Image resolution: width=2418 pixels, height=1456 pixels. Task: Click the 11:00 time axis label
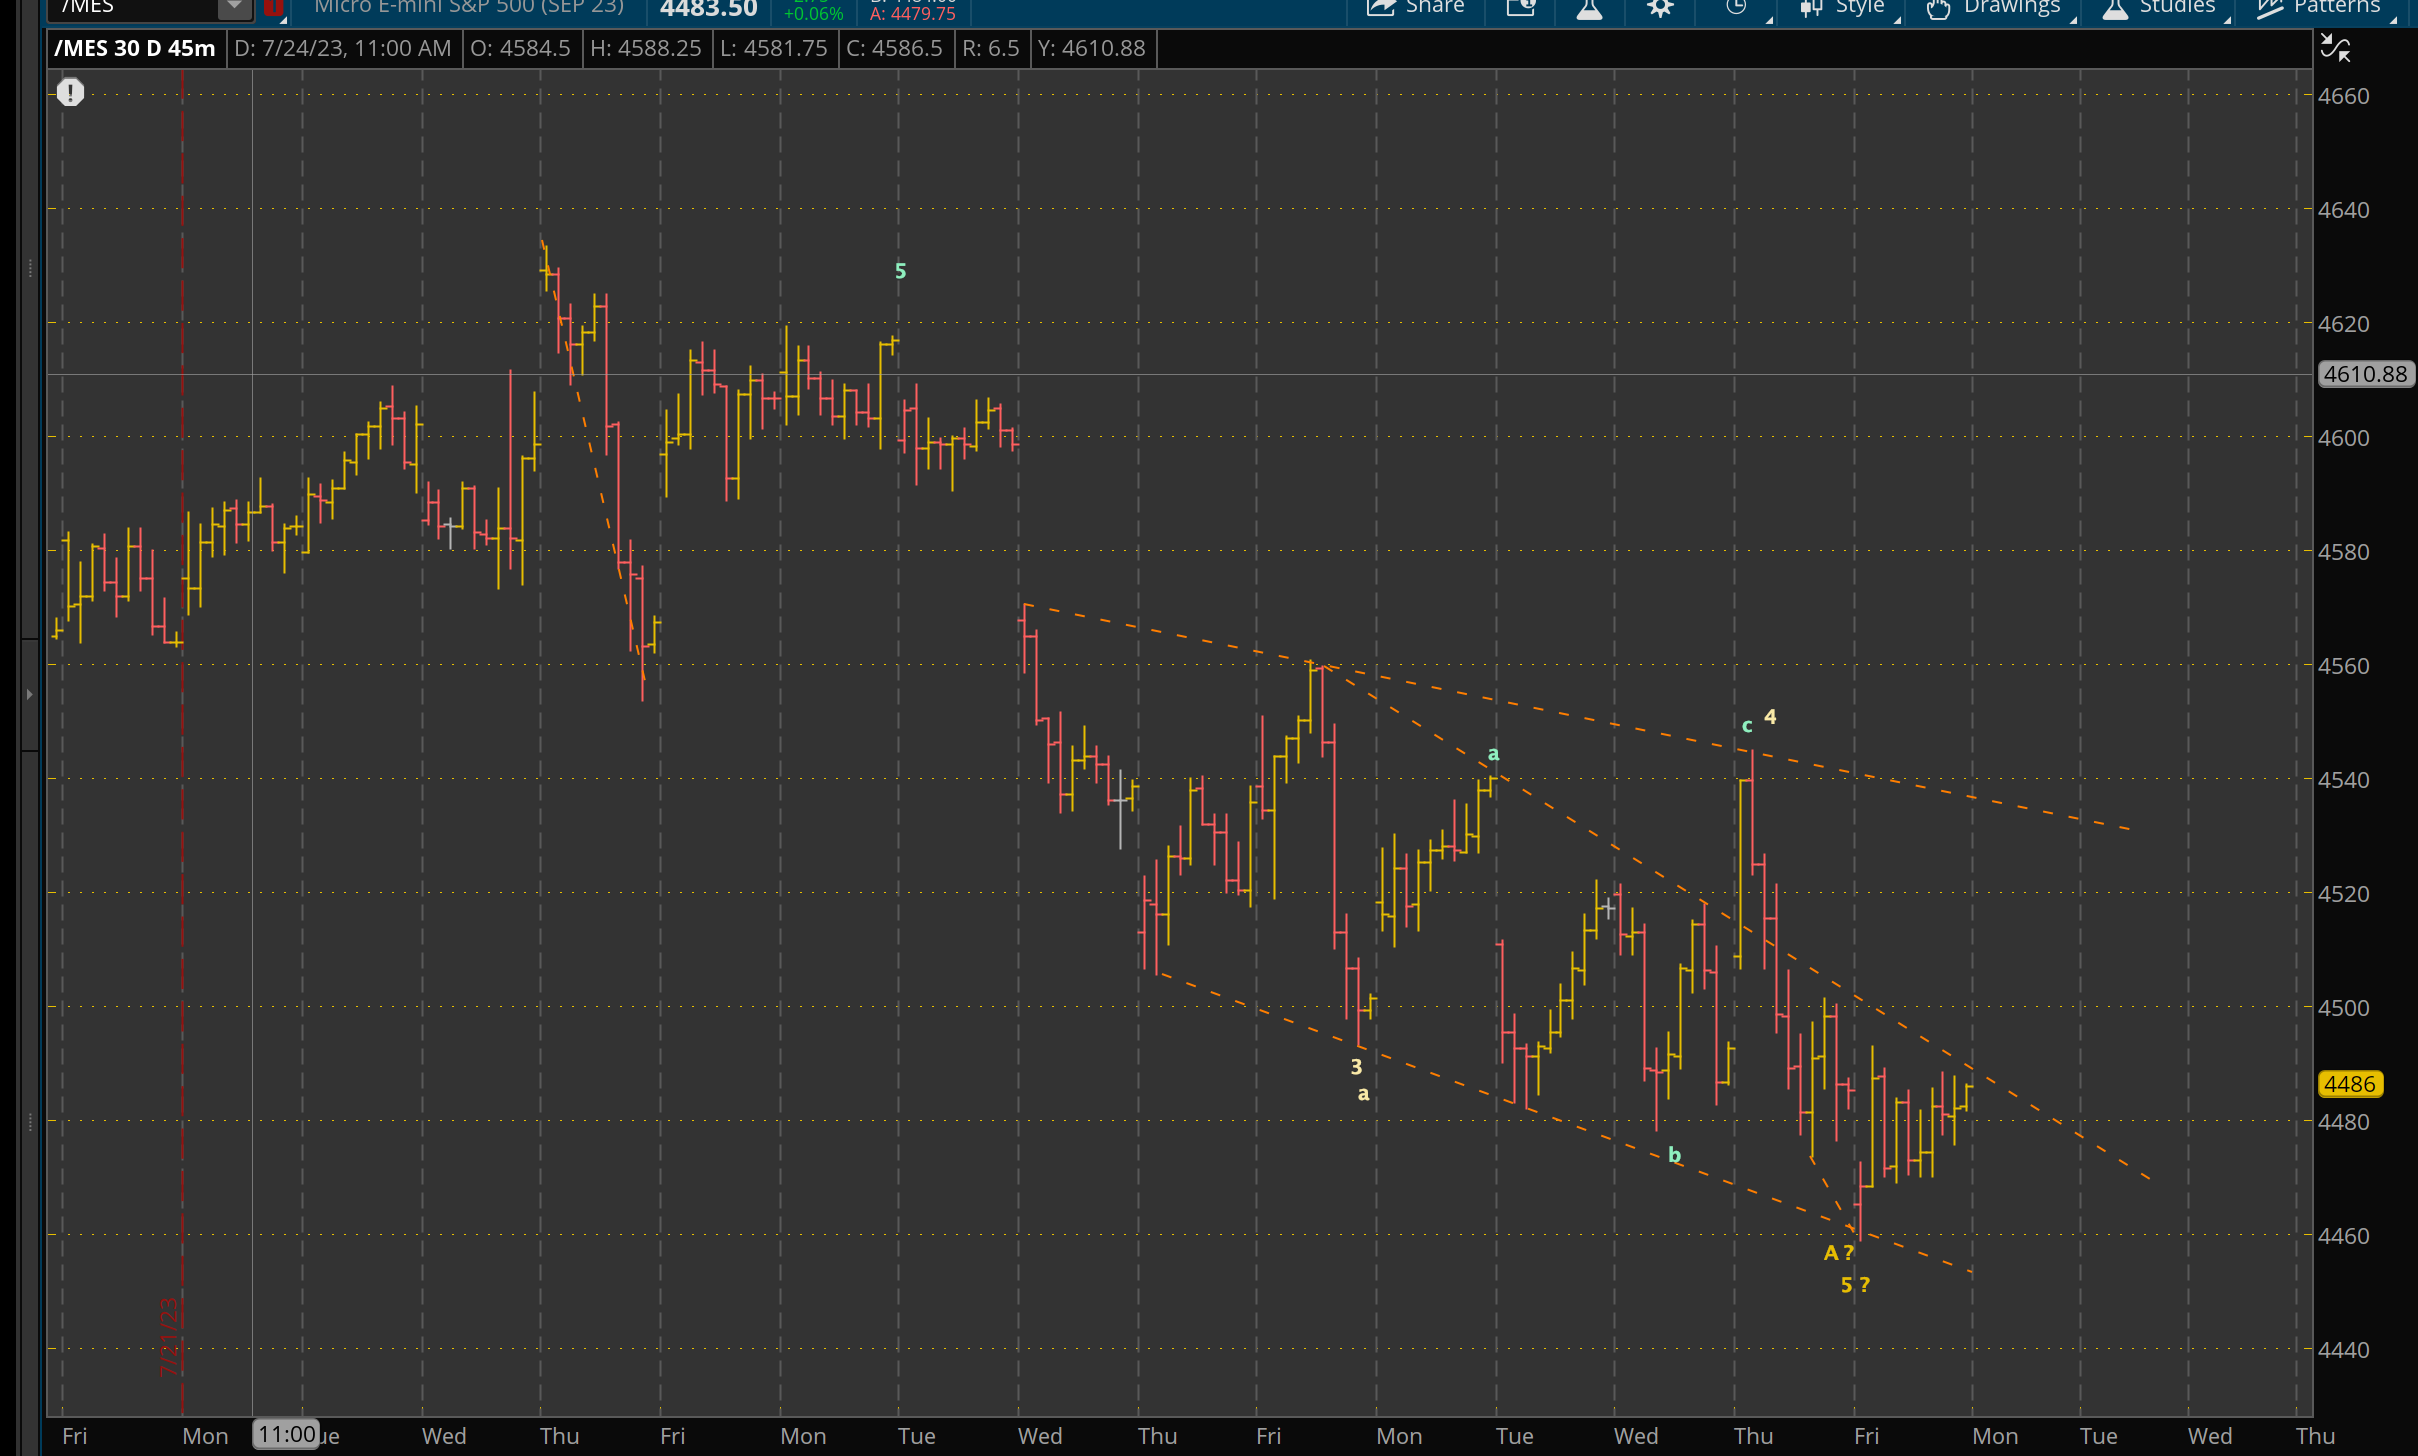(287, 1434)
